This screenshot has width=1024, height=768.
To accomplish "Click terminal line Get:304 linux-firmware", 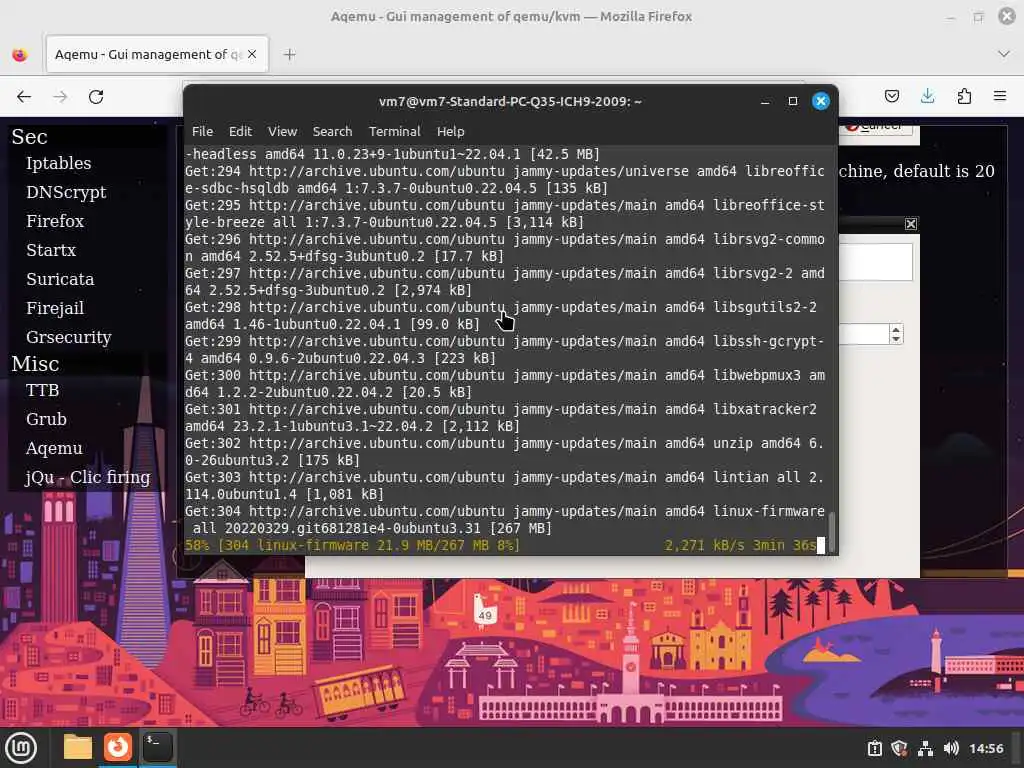I will [x=504, y=520].
